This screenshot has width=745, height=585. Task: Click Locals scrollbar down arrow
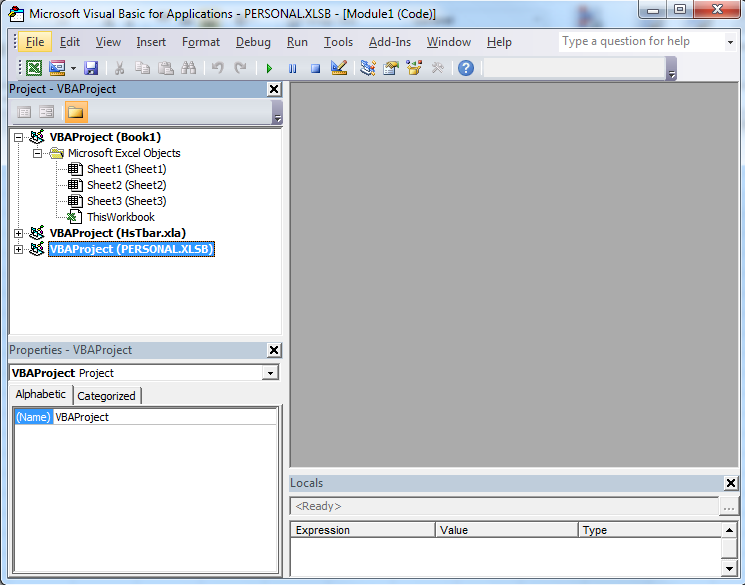pyautogui.click(x=729, y=567)
